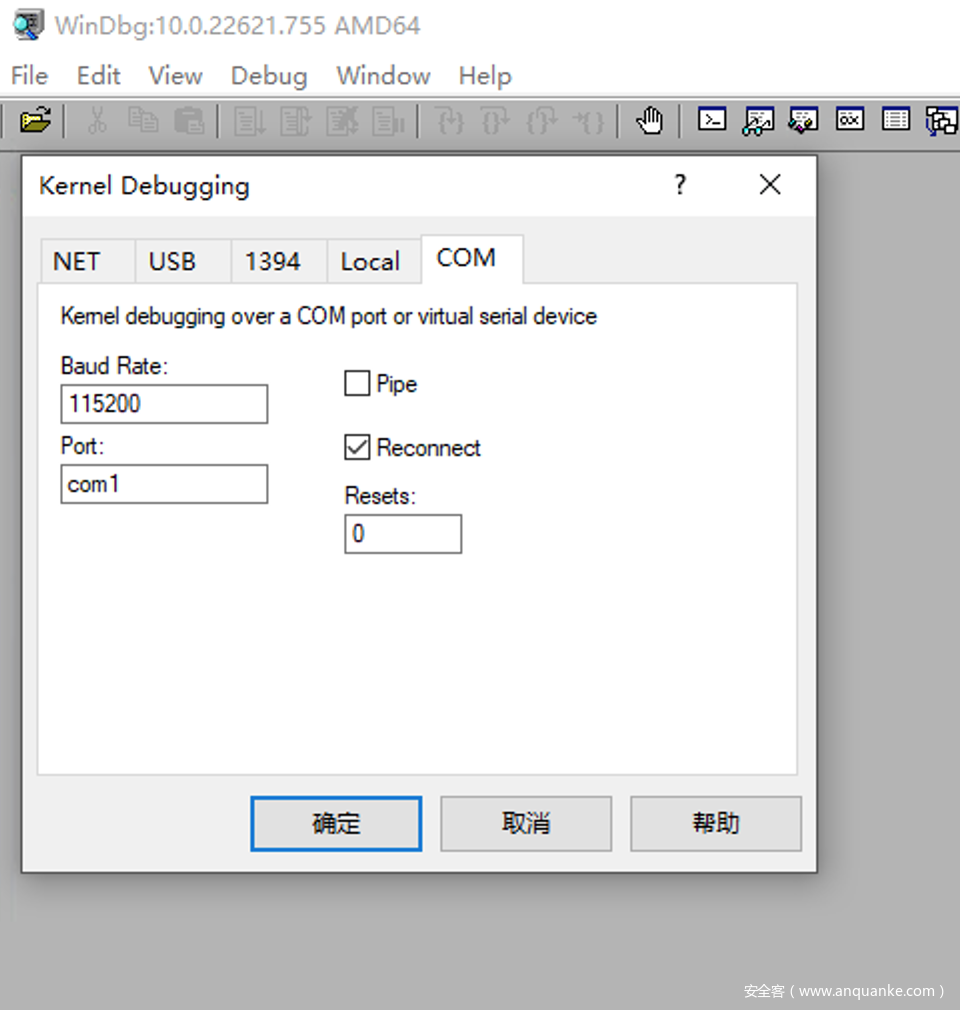Uncheck the Reconnect checkbox
Screen dimensions: 960x1010
tap(357, 447)
